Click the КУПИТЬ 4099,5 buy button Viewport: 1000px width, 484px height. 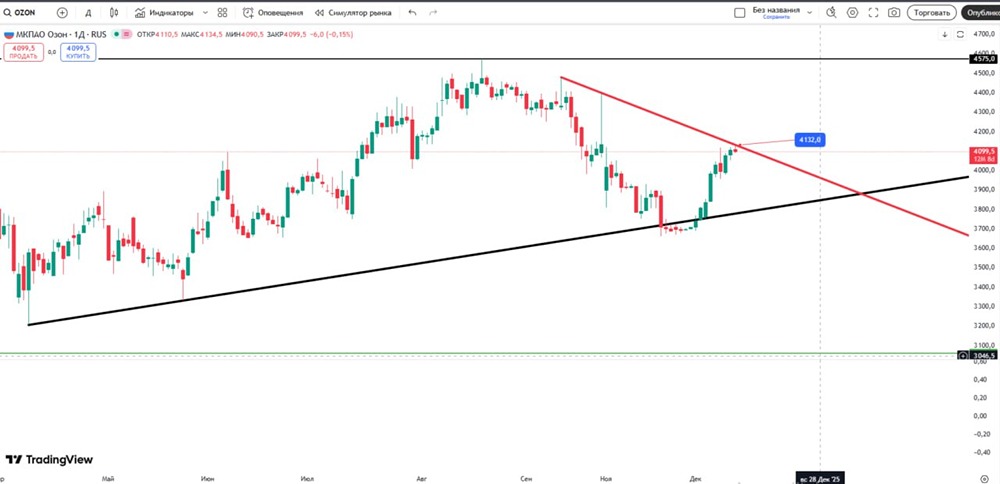(78, 52)
